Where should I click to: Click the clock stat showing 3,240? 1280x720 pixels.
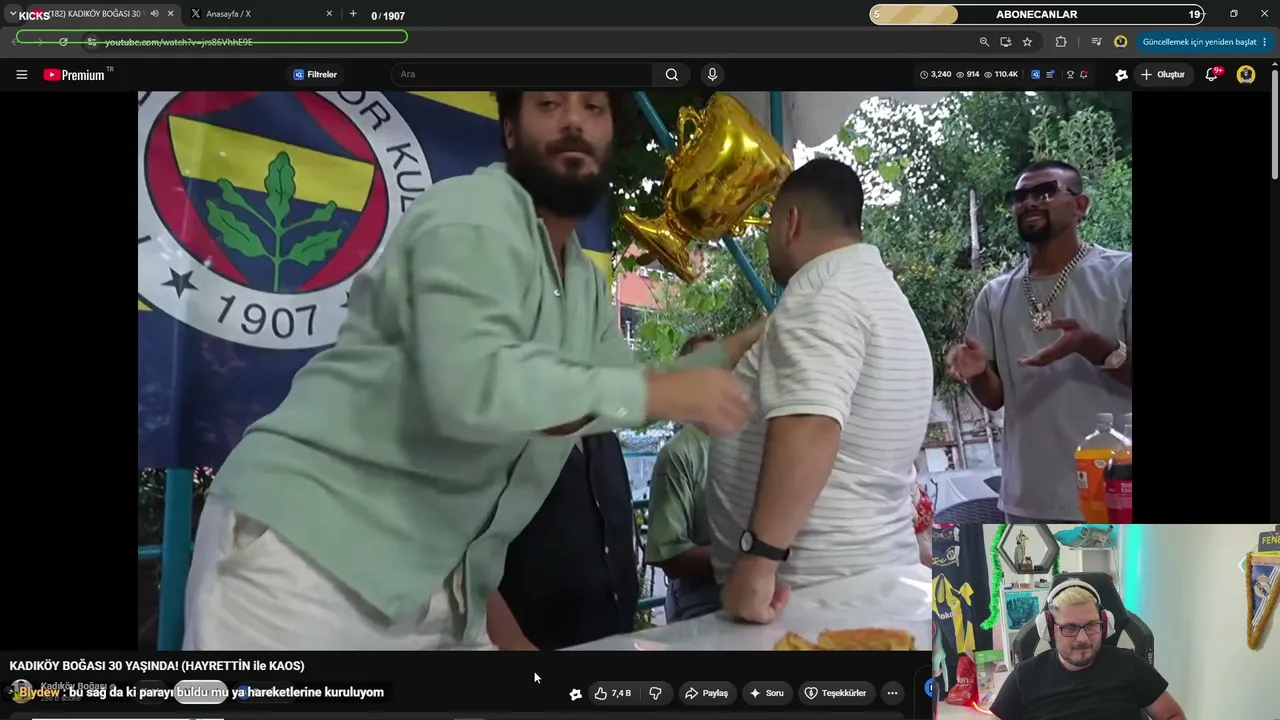click(x=936, y=75)
